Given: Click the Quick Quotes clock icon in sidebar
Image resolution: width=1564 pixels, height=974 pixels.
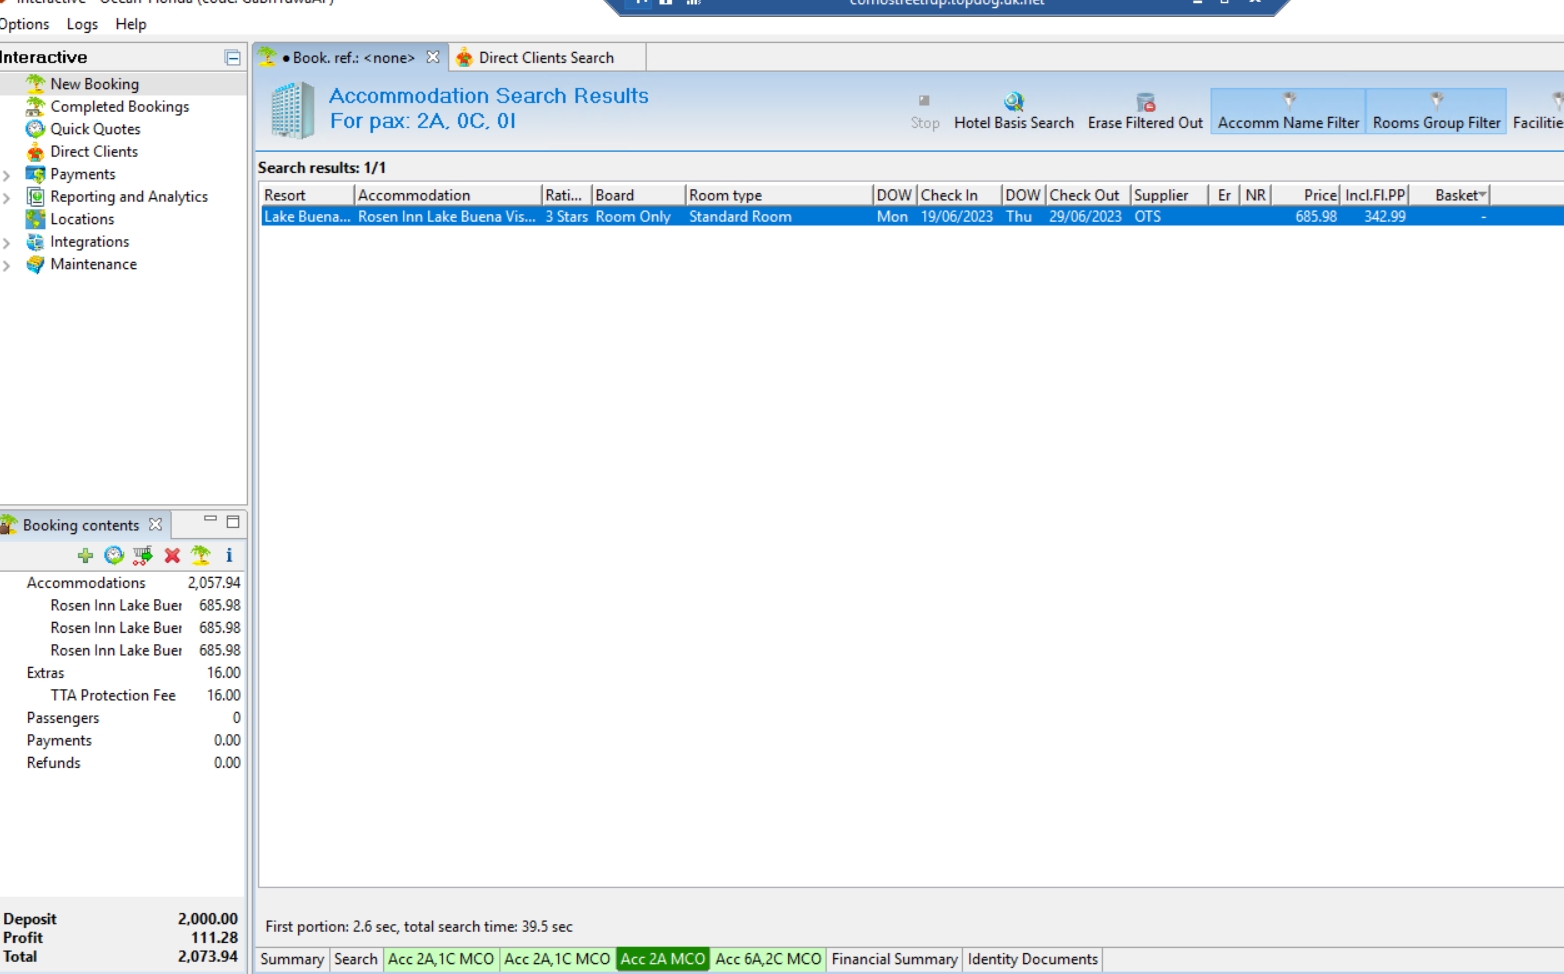Looking at the screenshot, I should click(x=35, y=129).
